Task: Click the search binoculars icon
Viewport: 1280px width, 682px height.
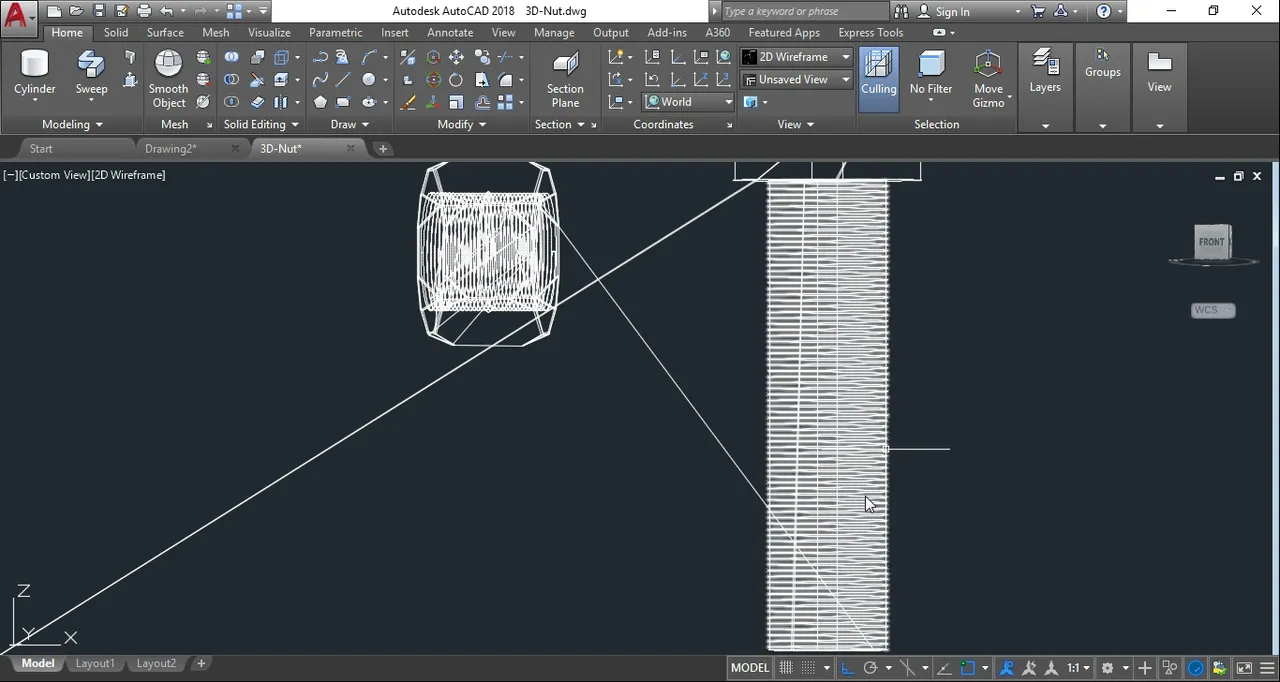Action: coord(901,12)
